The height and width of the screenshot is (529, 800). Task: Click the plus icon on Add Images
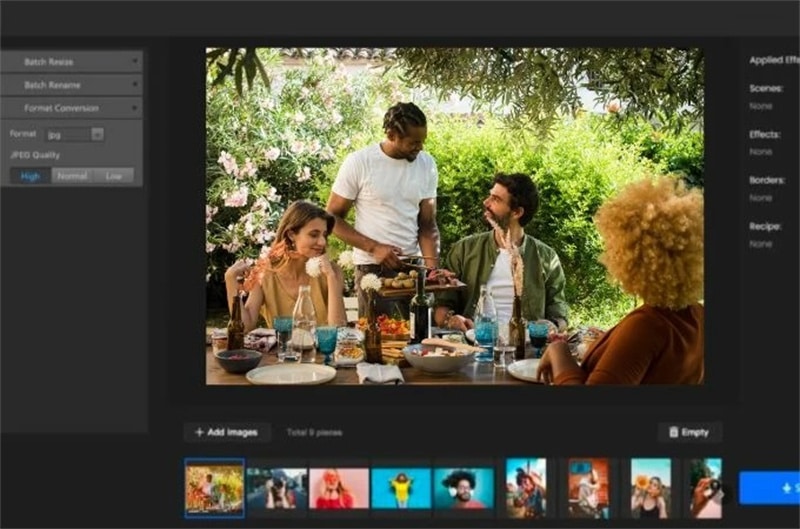pos(199,432)
